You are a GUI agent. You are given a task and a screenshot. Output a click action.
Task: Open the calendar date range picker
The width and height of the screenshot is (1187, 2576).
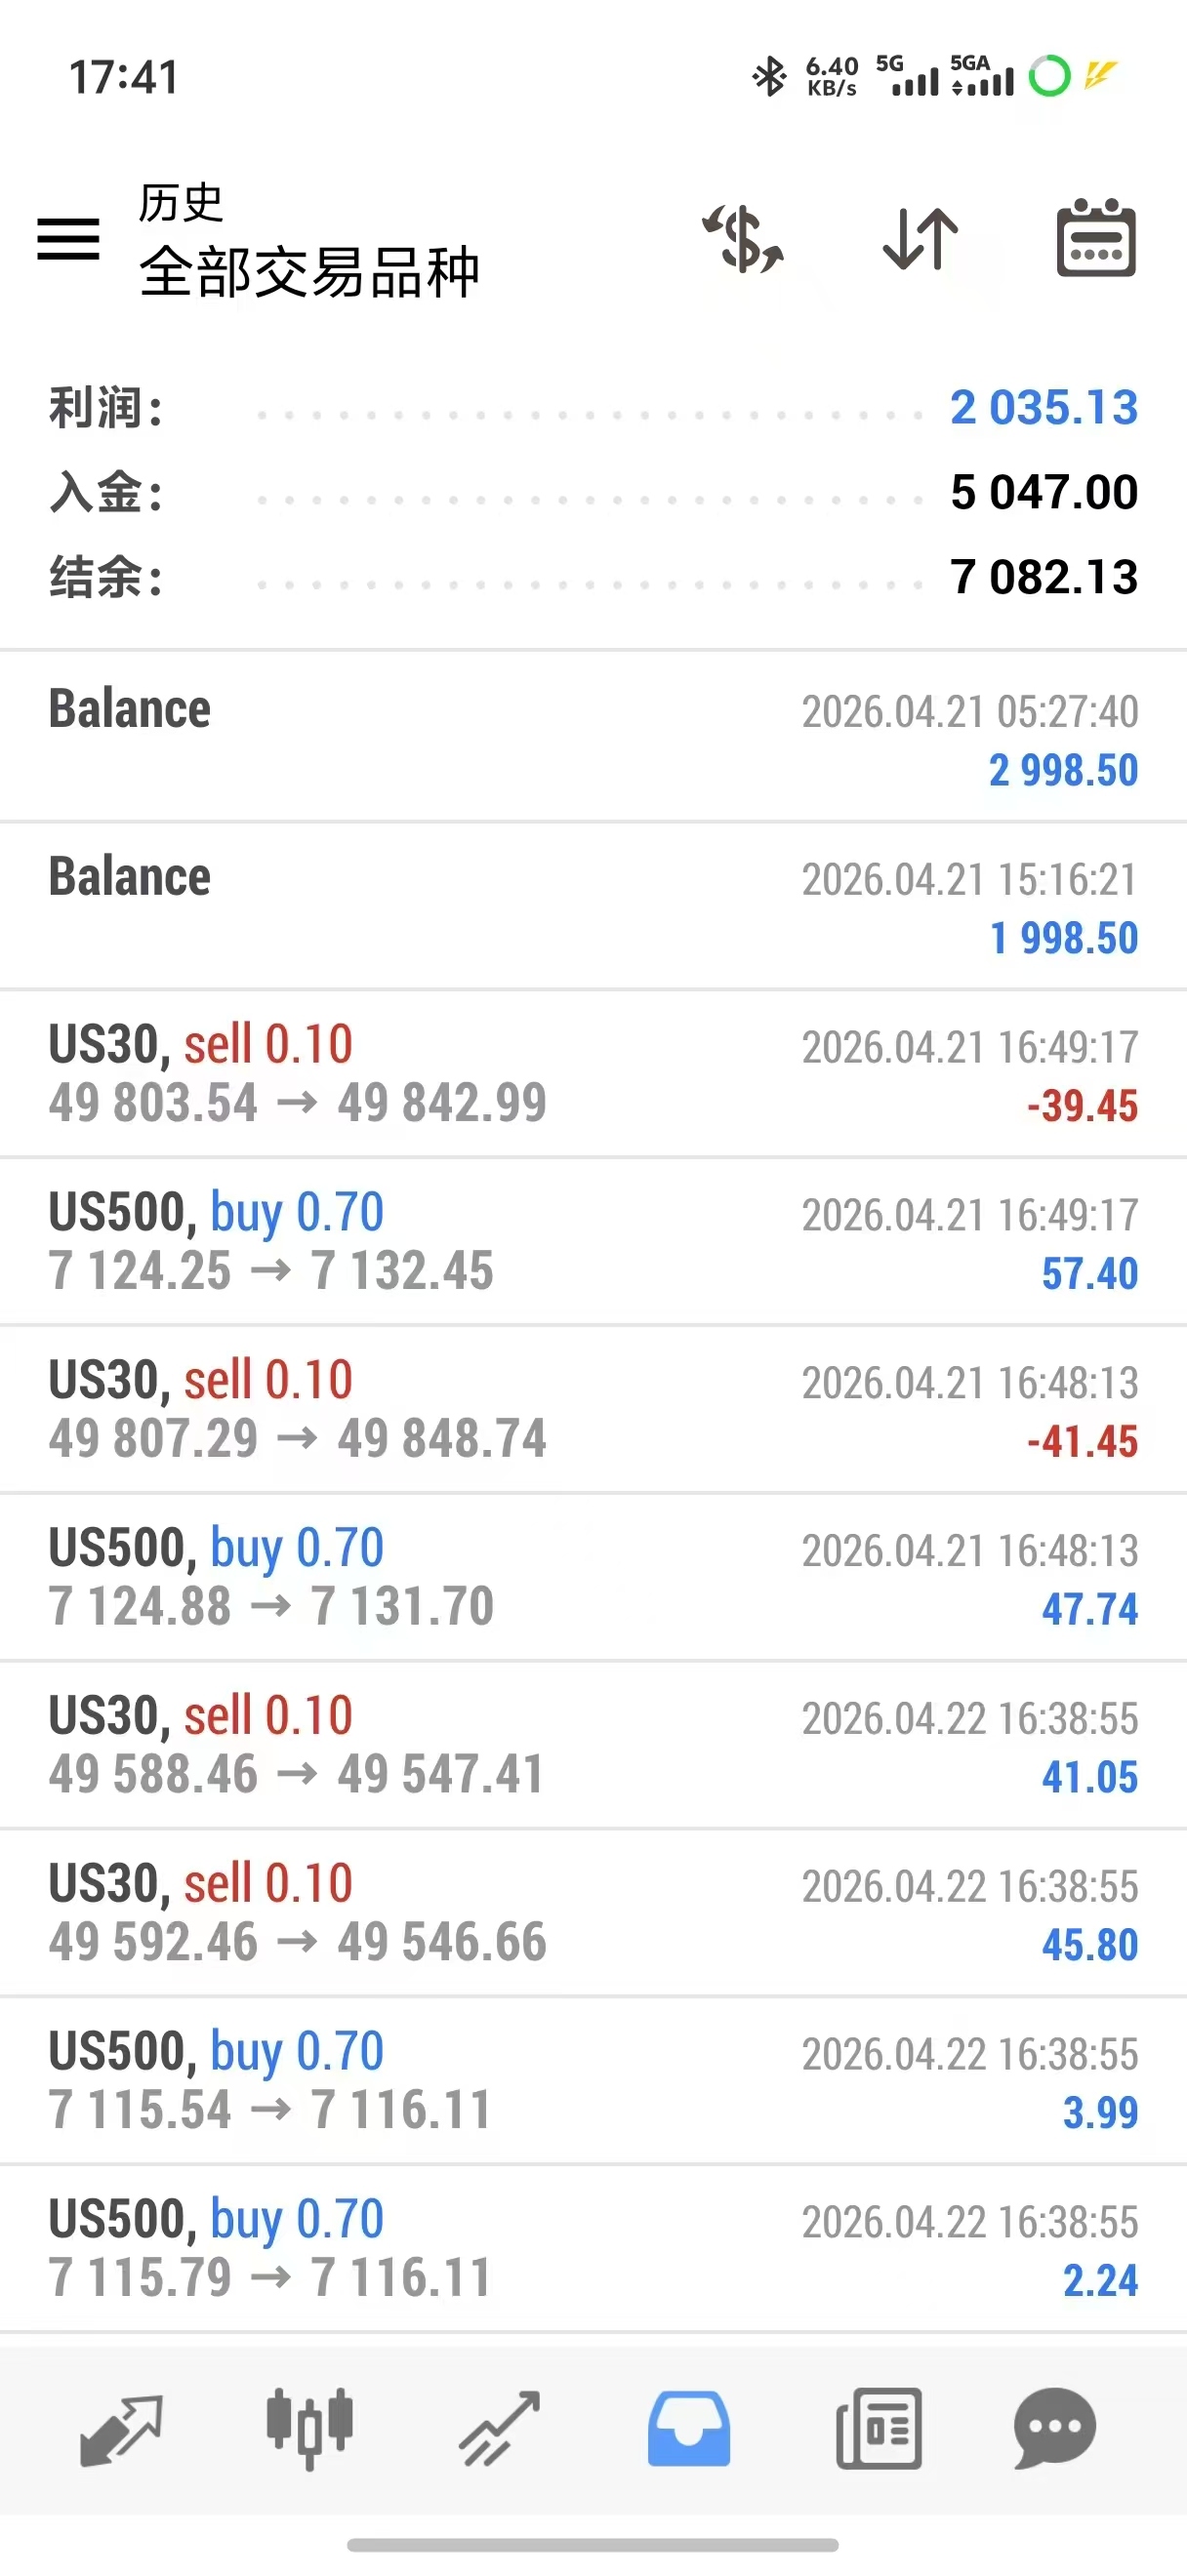point(1096,240)
